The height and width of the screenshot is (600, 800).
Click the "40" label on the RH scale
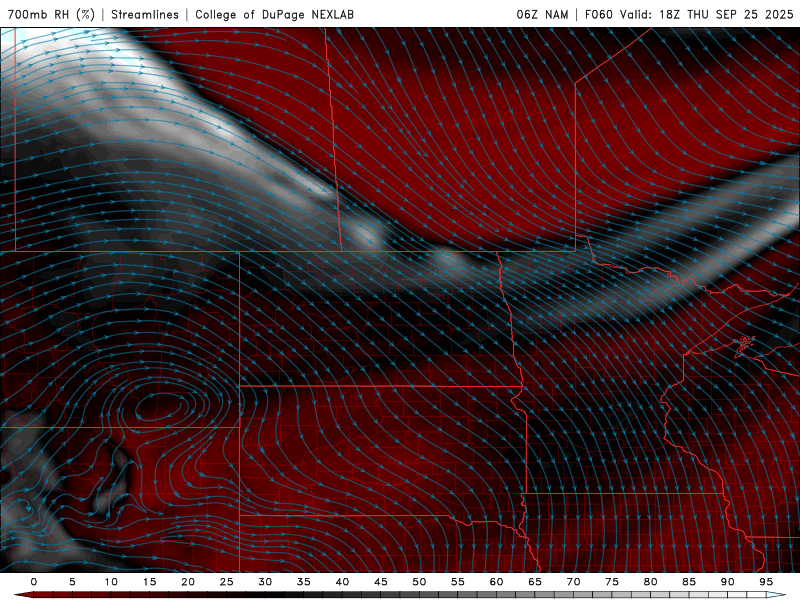[x=342, y=582]
